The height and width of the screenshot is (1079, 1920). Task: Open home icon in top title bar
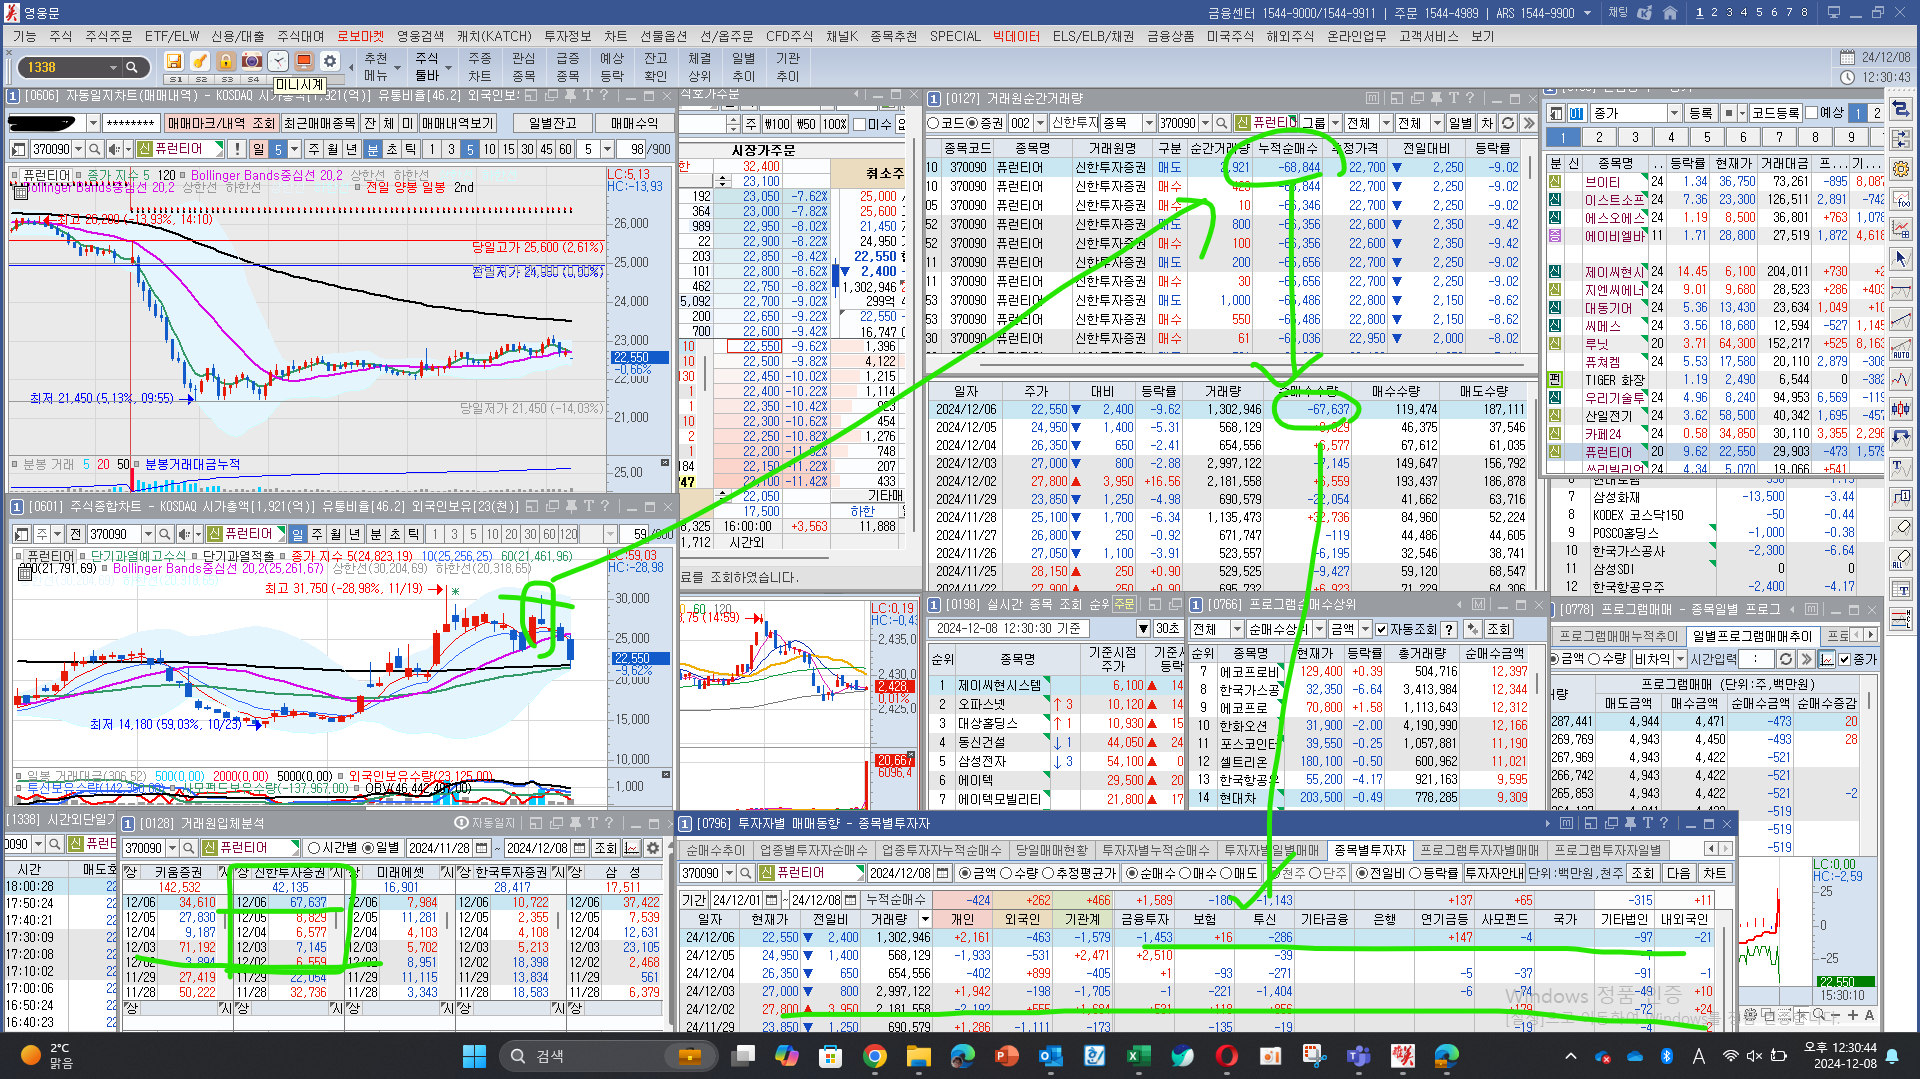click(x=1670, y=13)
